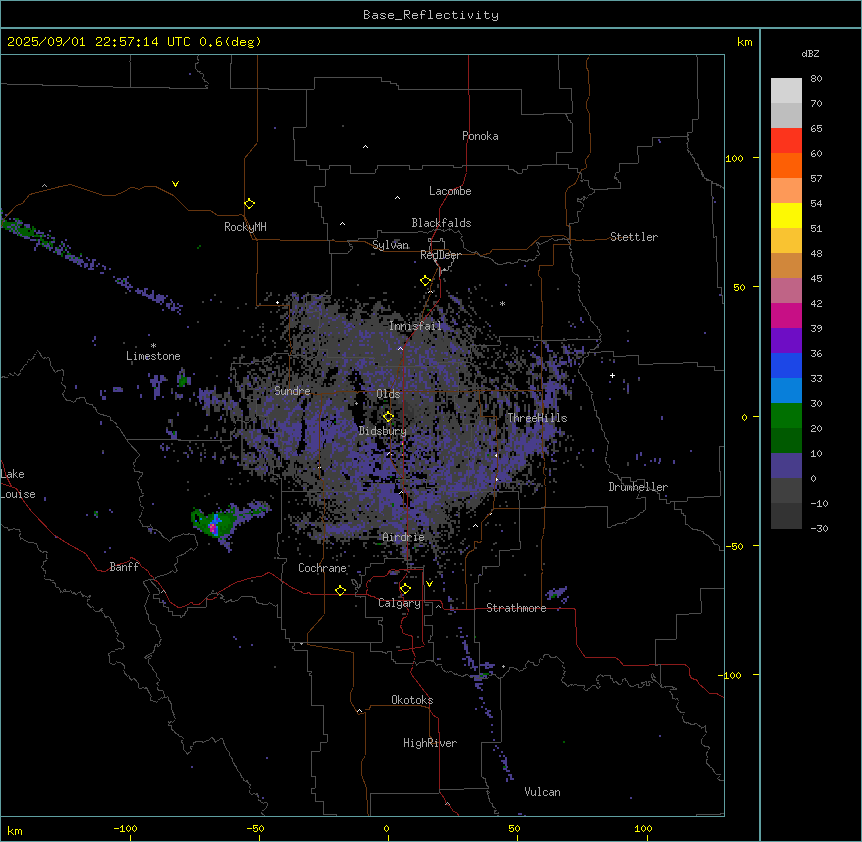The image size is (862, 842).
Task: Click the yellow diamond marker under Olds
Action: pos(388,417)
